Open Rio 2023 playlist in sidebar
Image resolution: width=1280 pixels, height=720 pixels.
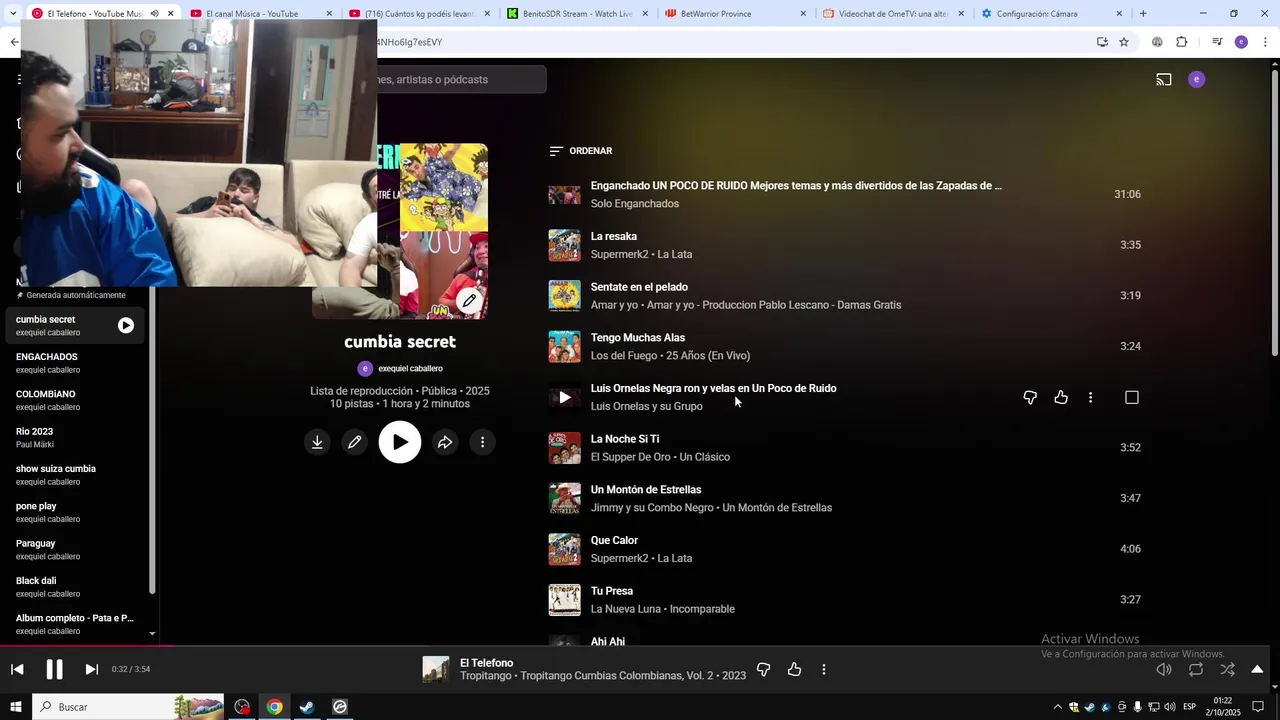(x=74, y=437)
